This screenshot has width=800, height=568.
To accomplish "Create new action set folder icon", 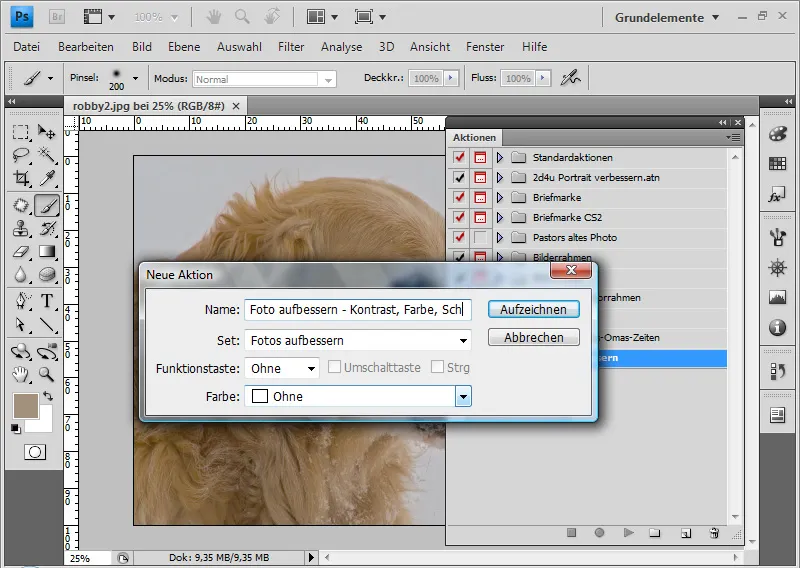I will pyautogui.click(x=655, y=533).
